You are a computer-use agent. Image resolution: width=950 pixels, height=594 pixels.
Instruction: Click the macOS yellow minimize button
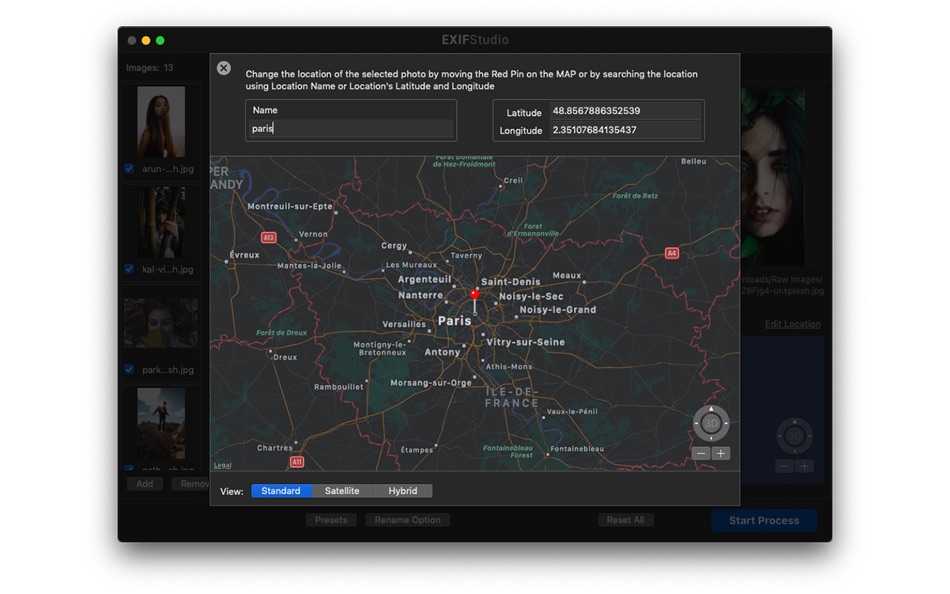(146, 41)
